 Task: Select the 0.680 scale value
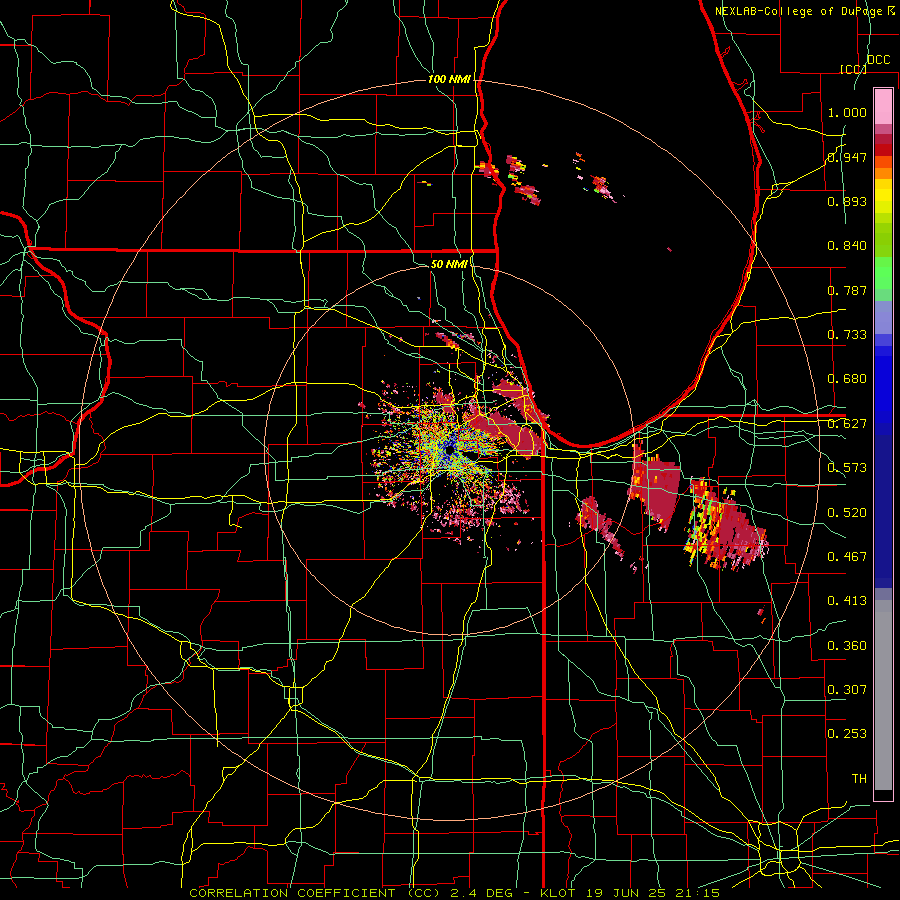tap(847, 379)
